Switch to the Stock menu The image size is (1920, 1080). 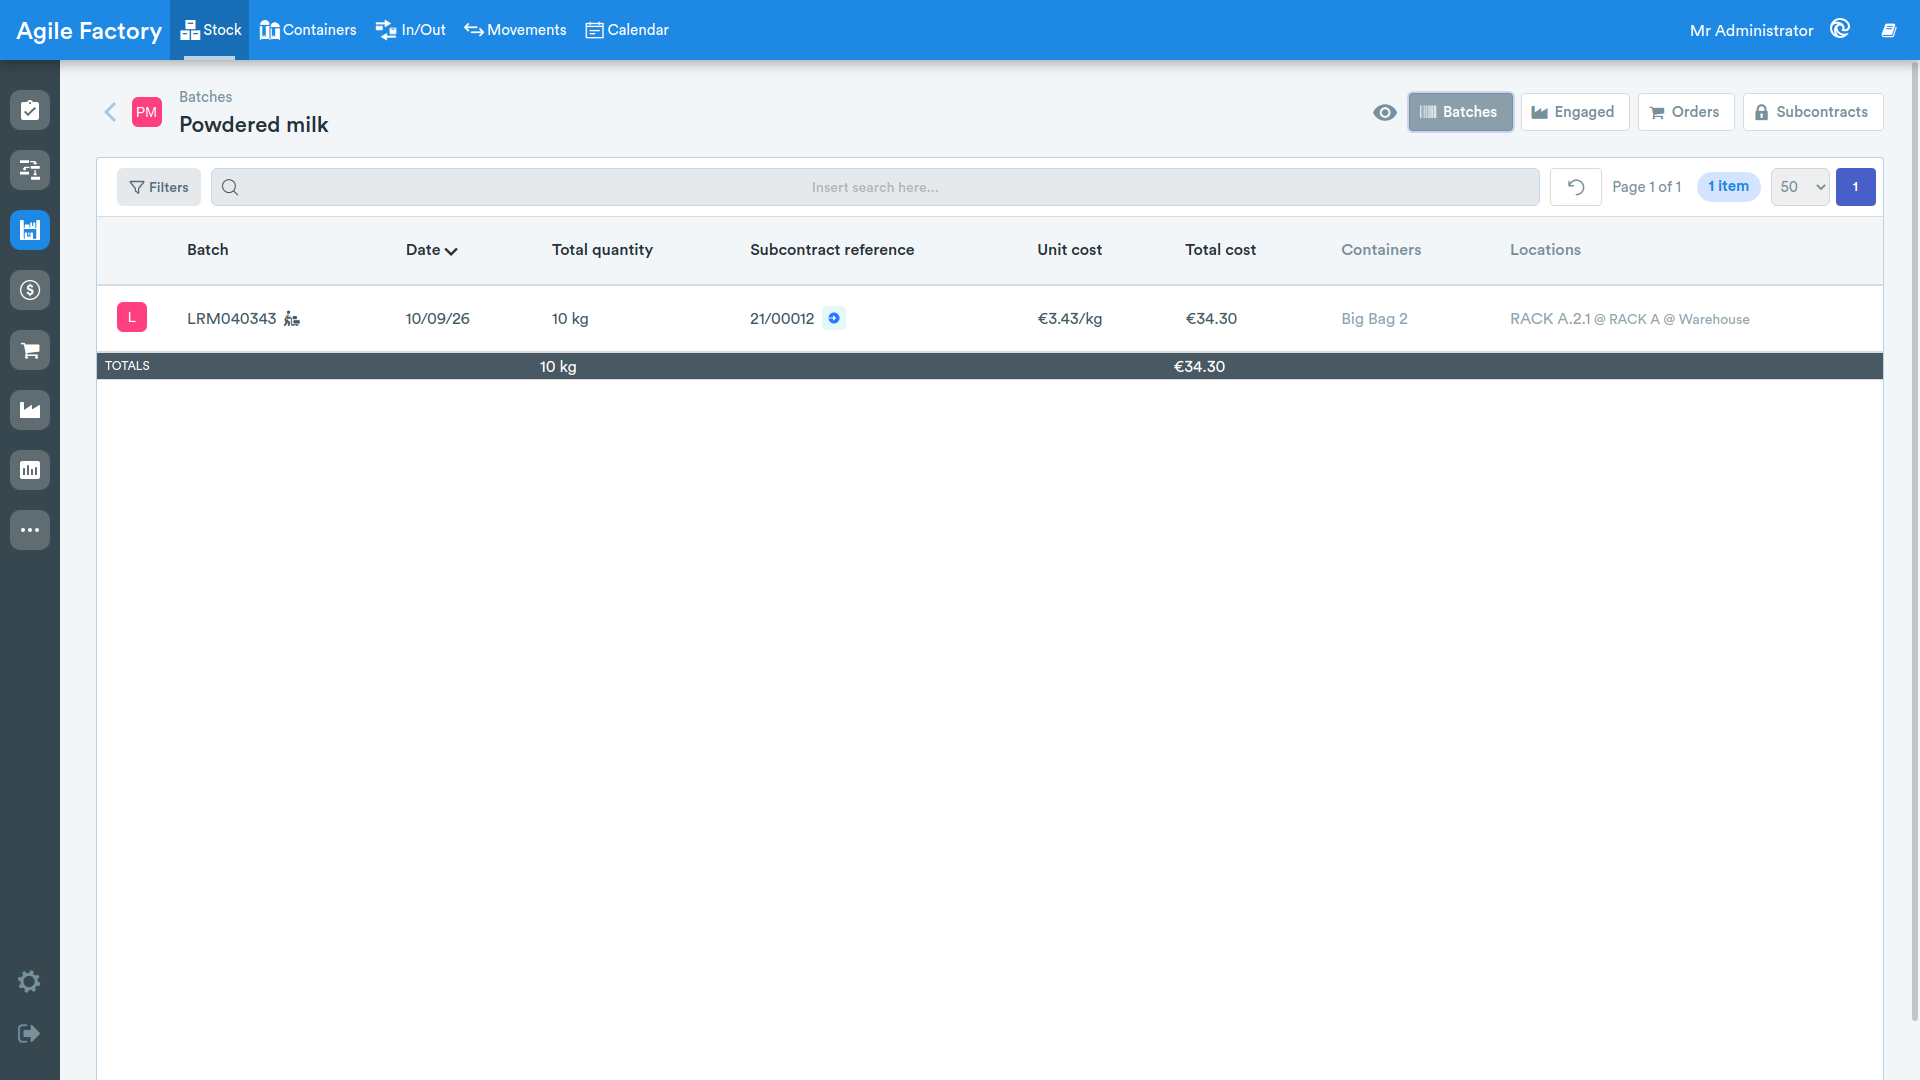[x=210, y=30]
